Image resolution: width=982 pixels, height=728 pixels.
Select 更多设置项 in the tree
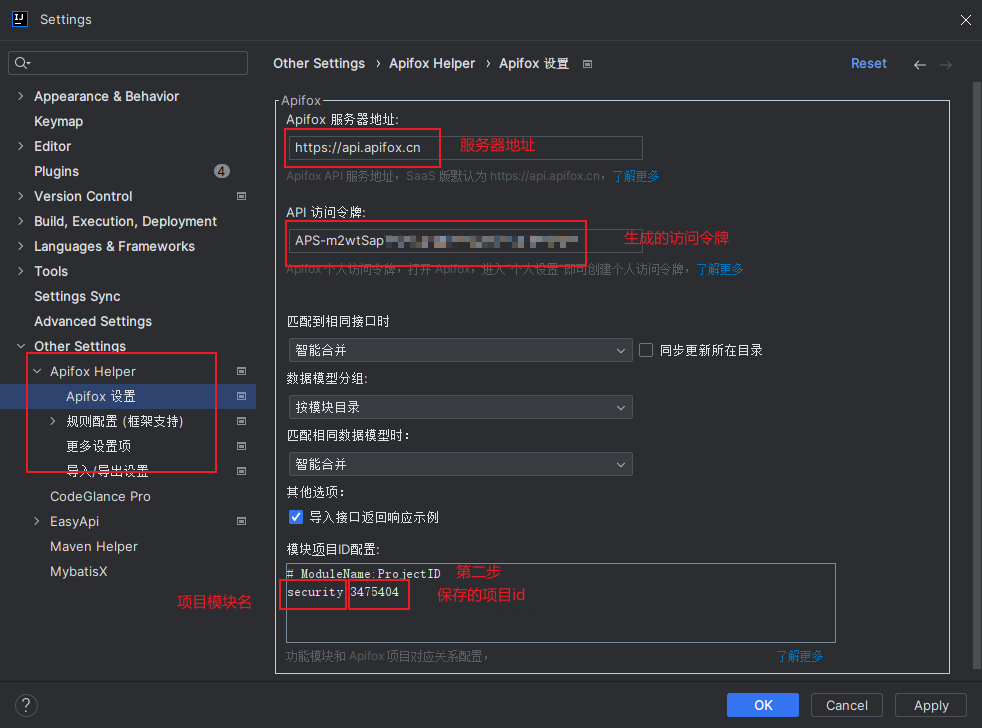coord(98,446)
